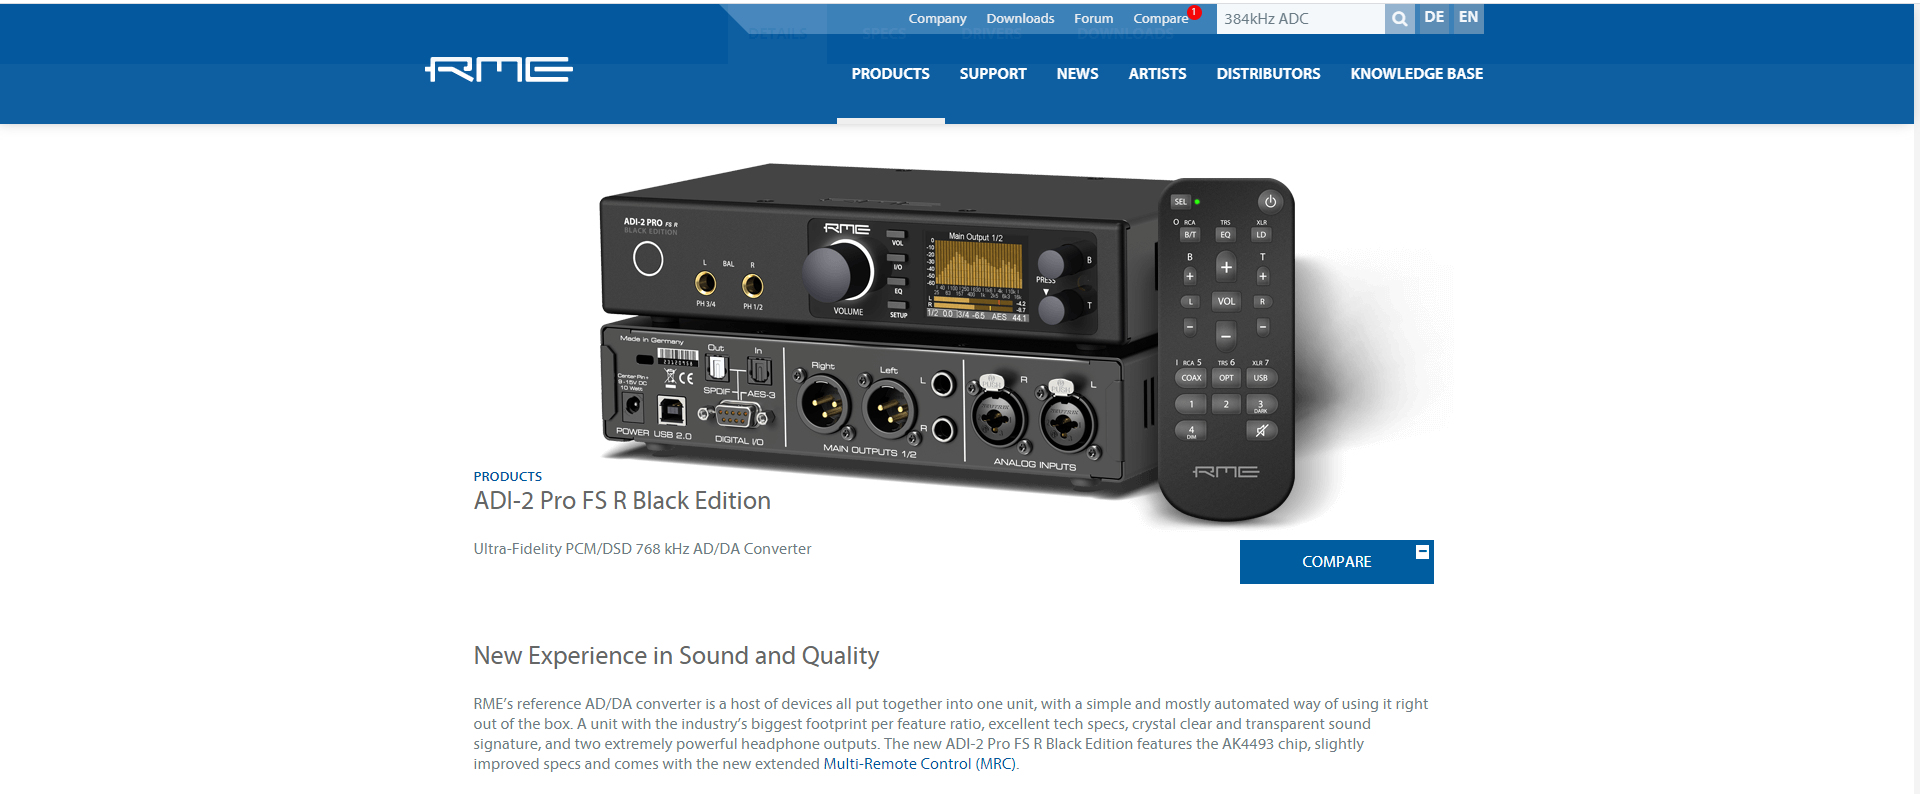Open the Artists page
Viewport: 1920px width, 794px height.
(1157, 74)
